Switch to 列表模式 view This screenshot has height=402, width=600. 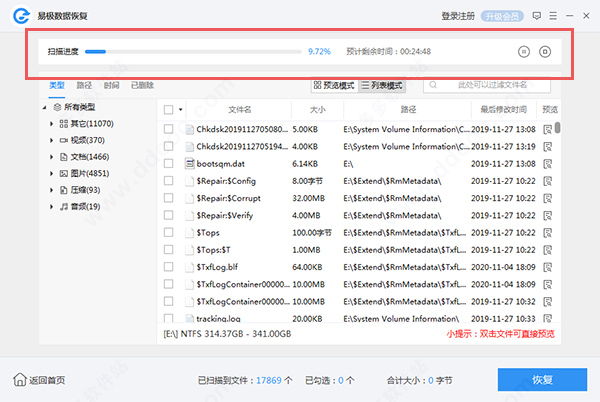(x=382, y=85)
